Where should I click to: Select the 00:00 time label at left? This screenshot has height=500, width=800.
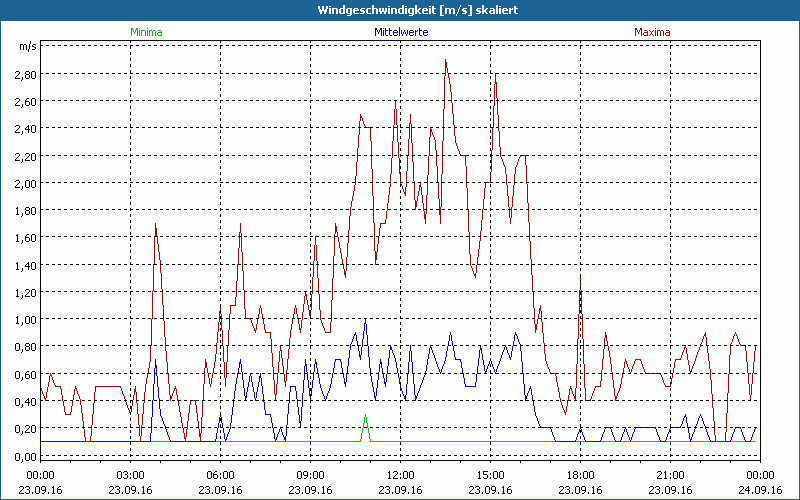tap(40, 475)
